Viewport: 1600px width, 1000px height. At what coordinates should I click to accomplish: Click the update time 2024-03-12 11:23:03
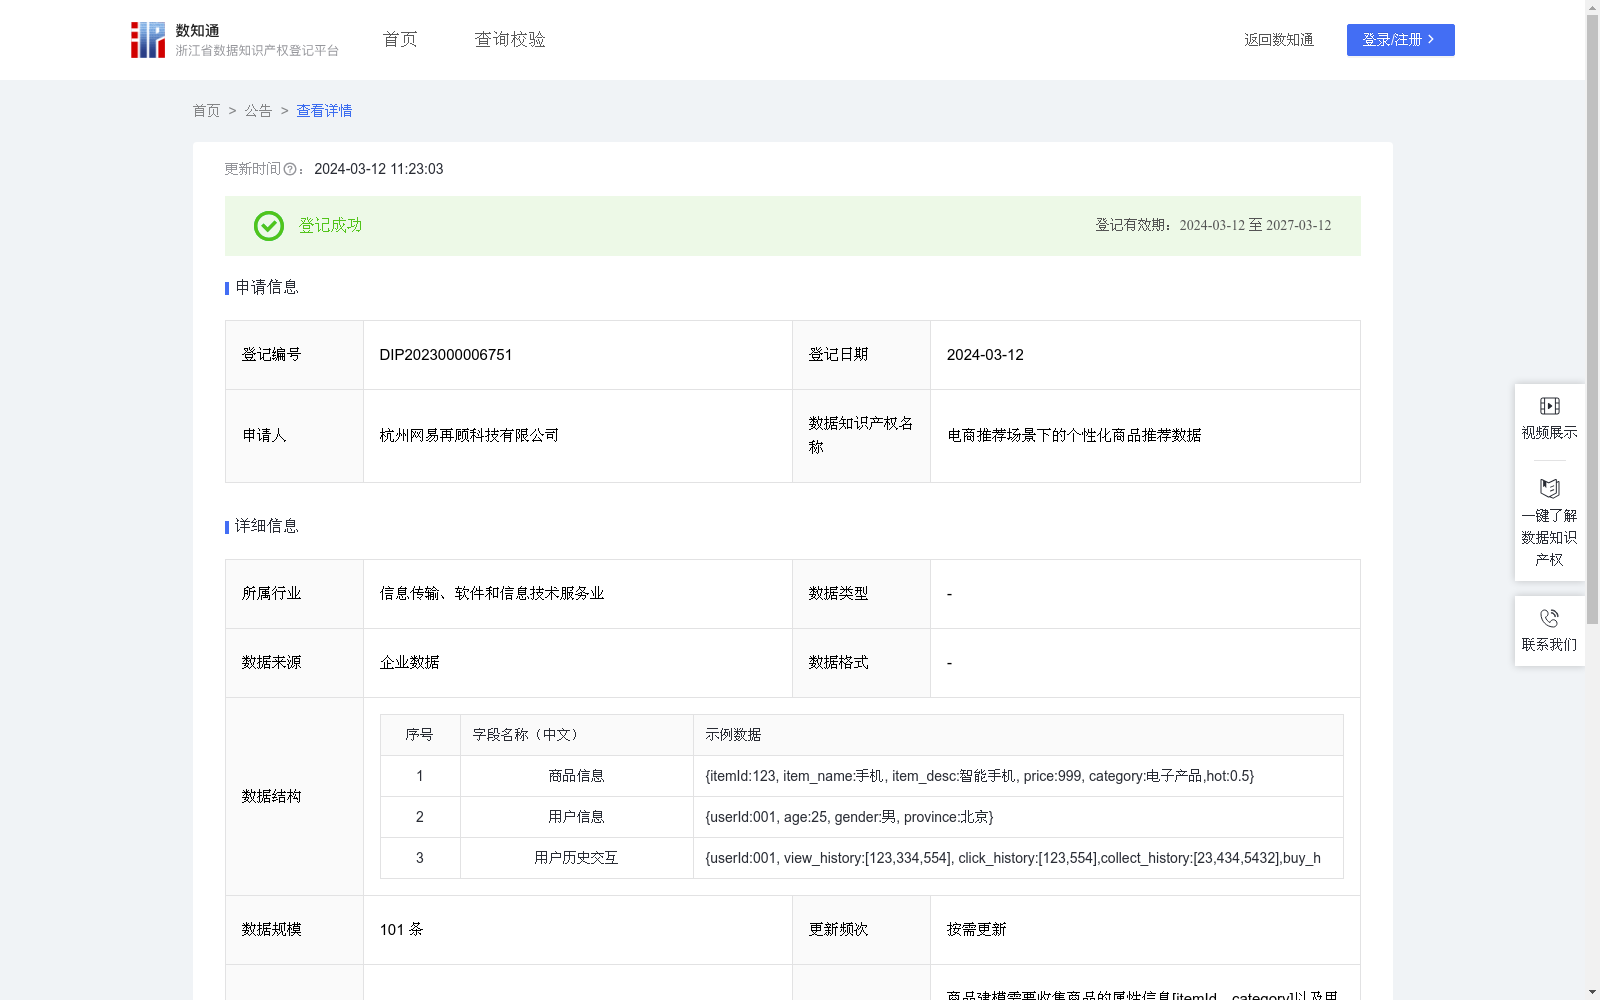click(x=379, y=170)
